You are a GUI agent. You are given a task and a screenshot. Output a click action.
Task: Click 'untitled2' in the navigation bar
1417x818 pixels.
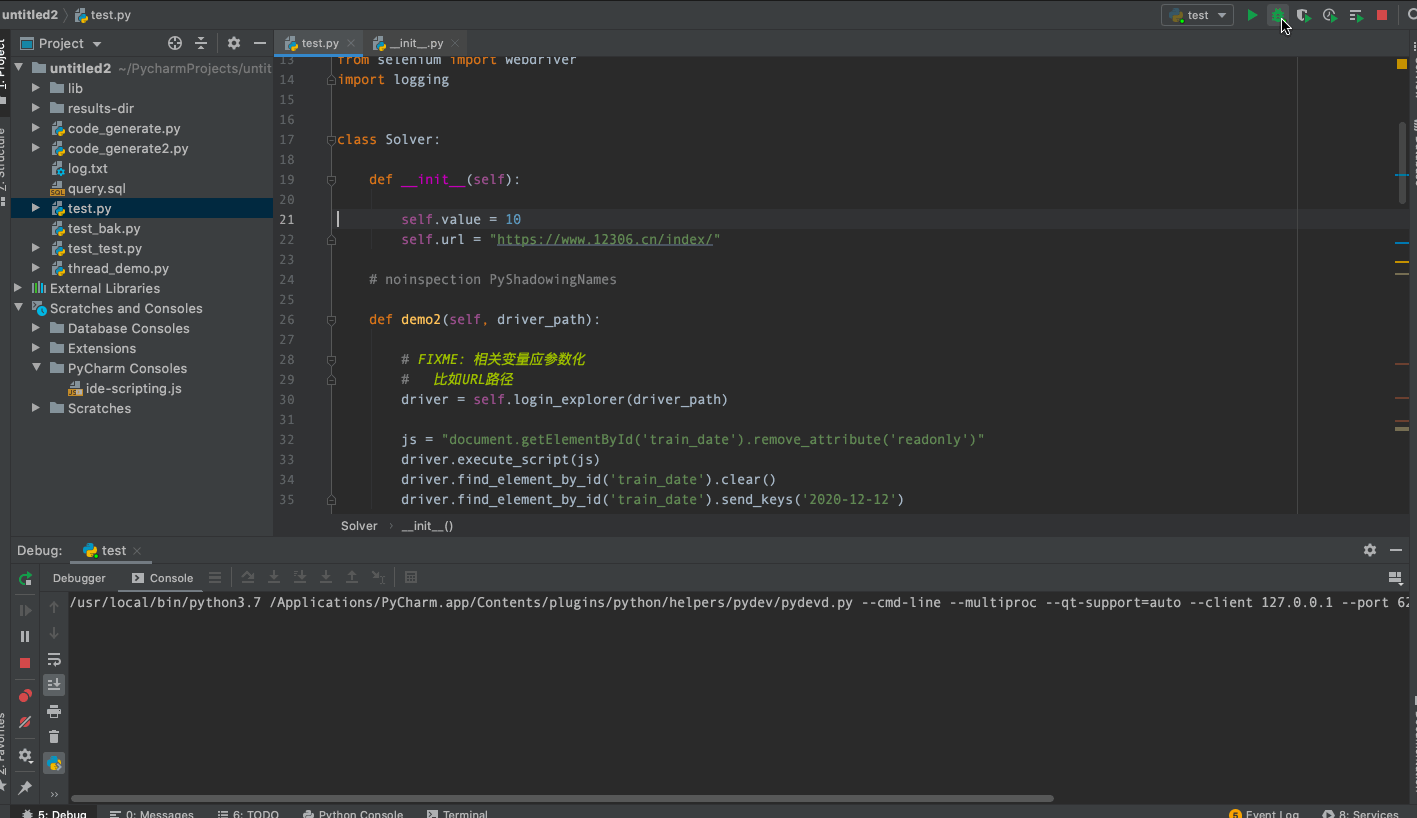[29, 15]
